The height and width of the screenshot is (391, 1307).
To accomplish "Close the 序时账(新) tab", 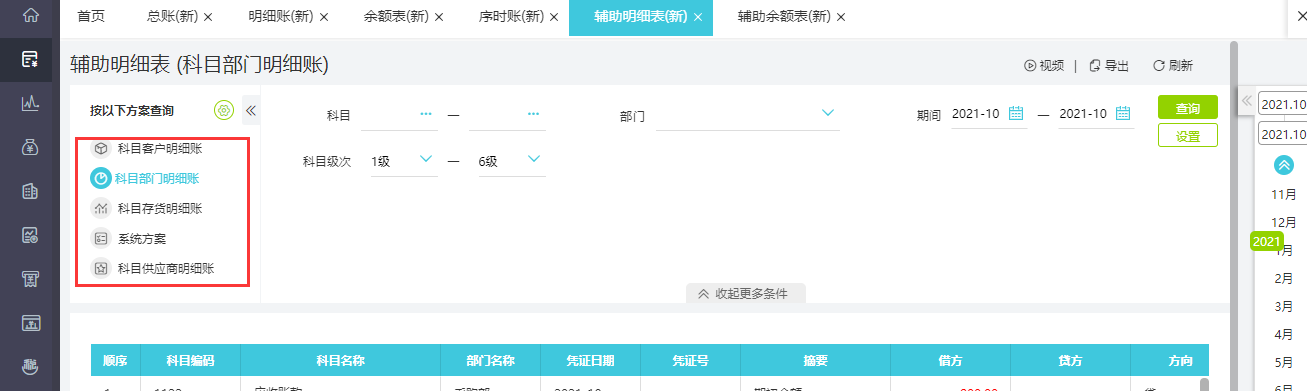I will pyautogui.click(x=554, y=18).
